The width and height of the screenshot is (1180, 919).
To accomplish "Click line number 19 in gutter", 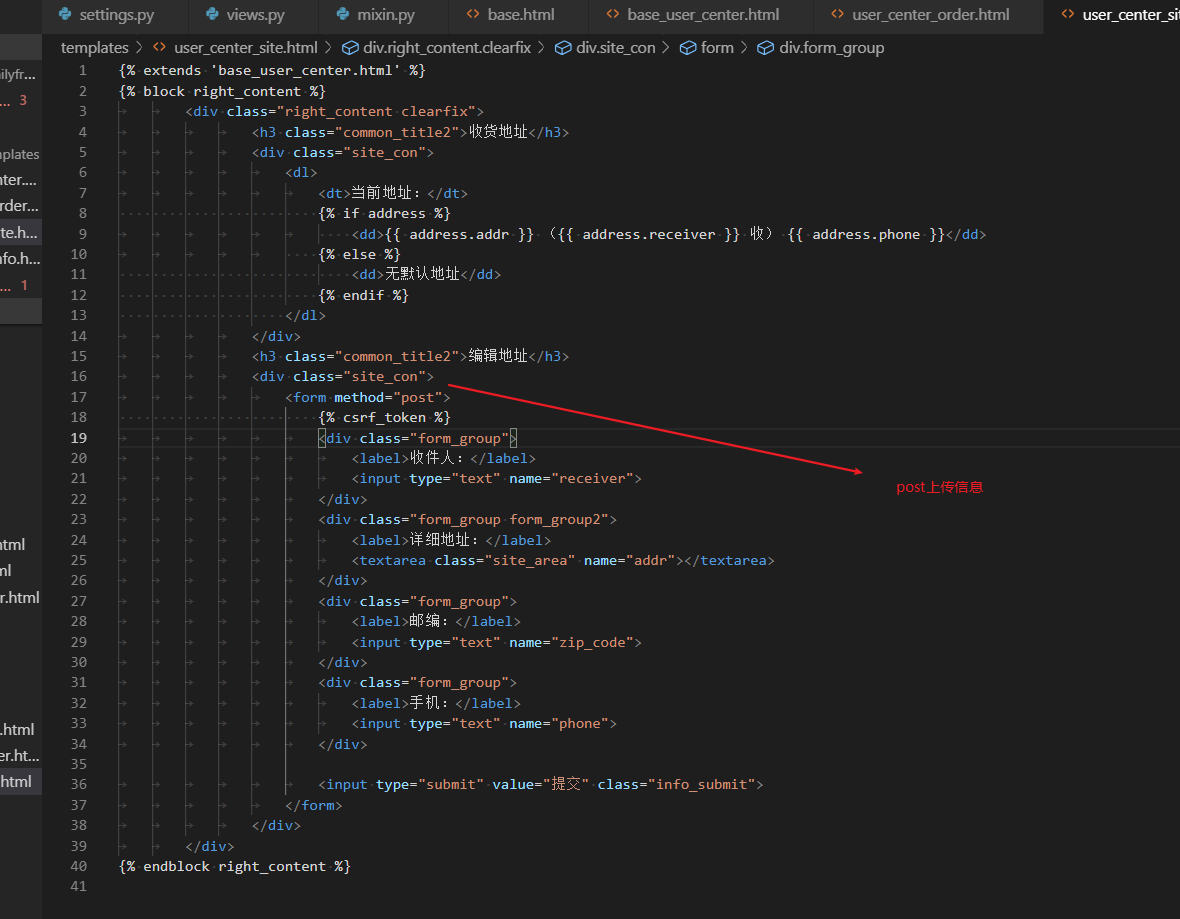I will pos(79,438).
